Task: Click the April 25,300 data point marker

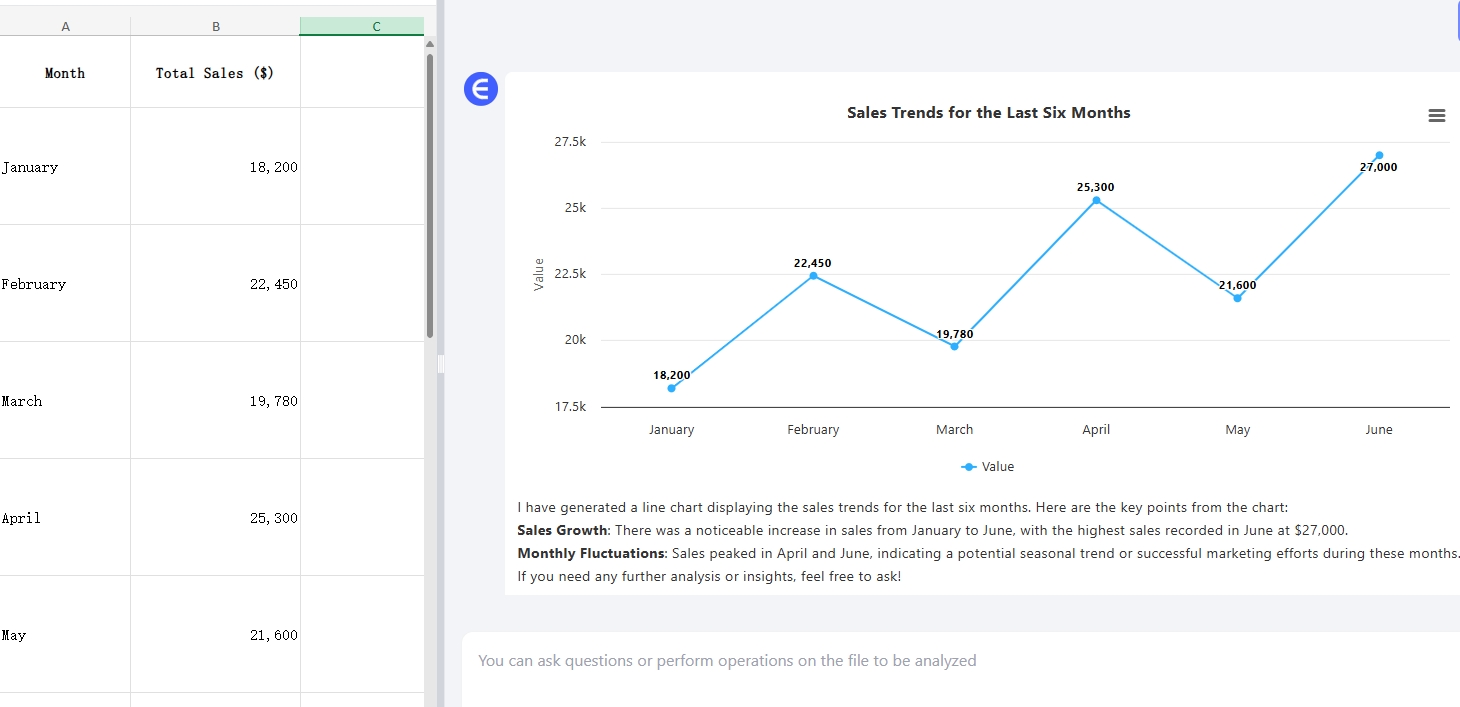Action: coord(1096,200)
